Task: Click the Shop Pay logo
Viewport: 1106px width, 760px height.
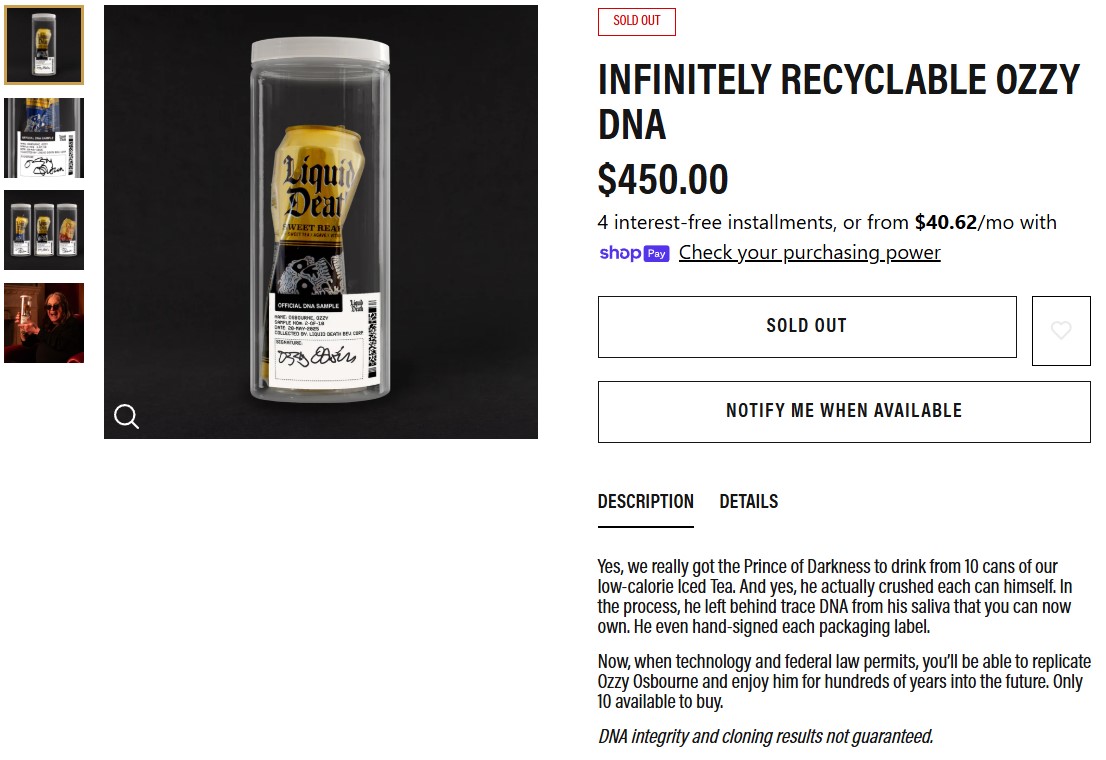Action: click(634, 253)
